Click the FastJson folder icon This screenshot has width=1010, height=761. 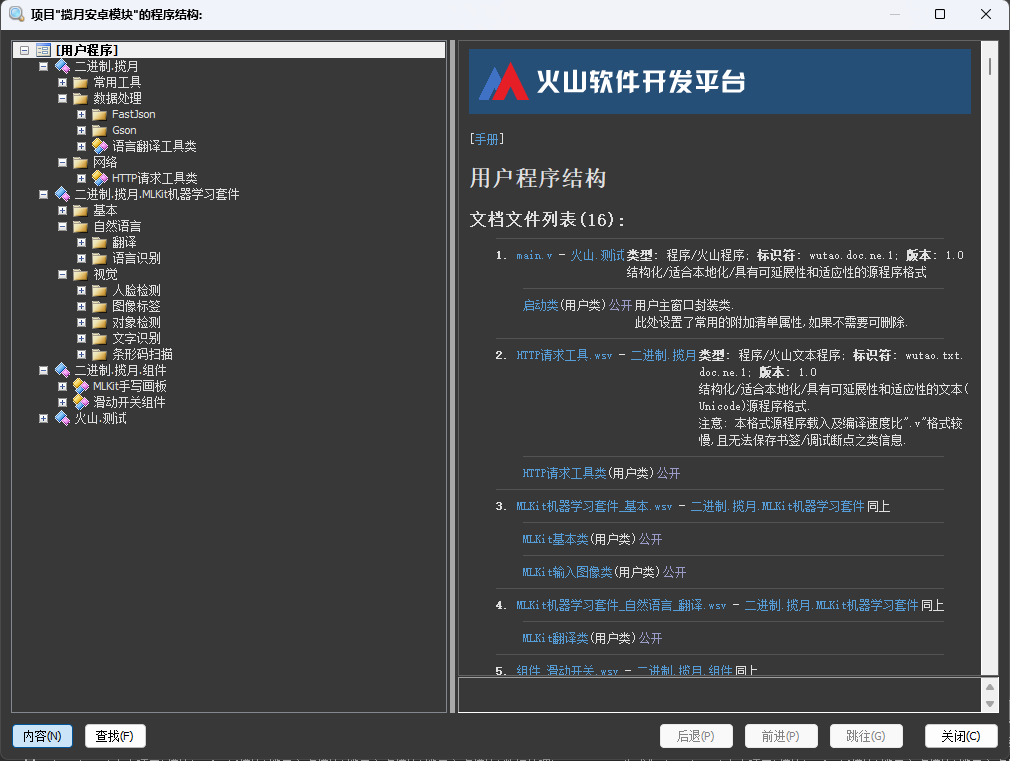[x=99, y=114]
